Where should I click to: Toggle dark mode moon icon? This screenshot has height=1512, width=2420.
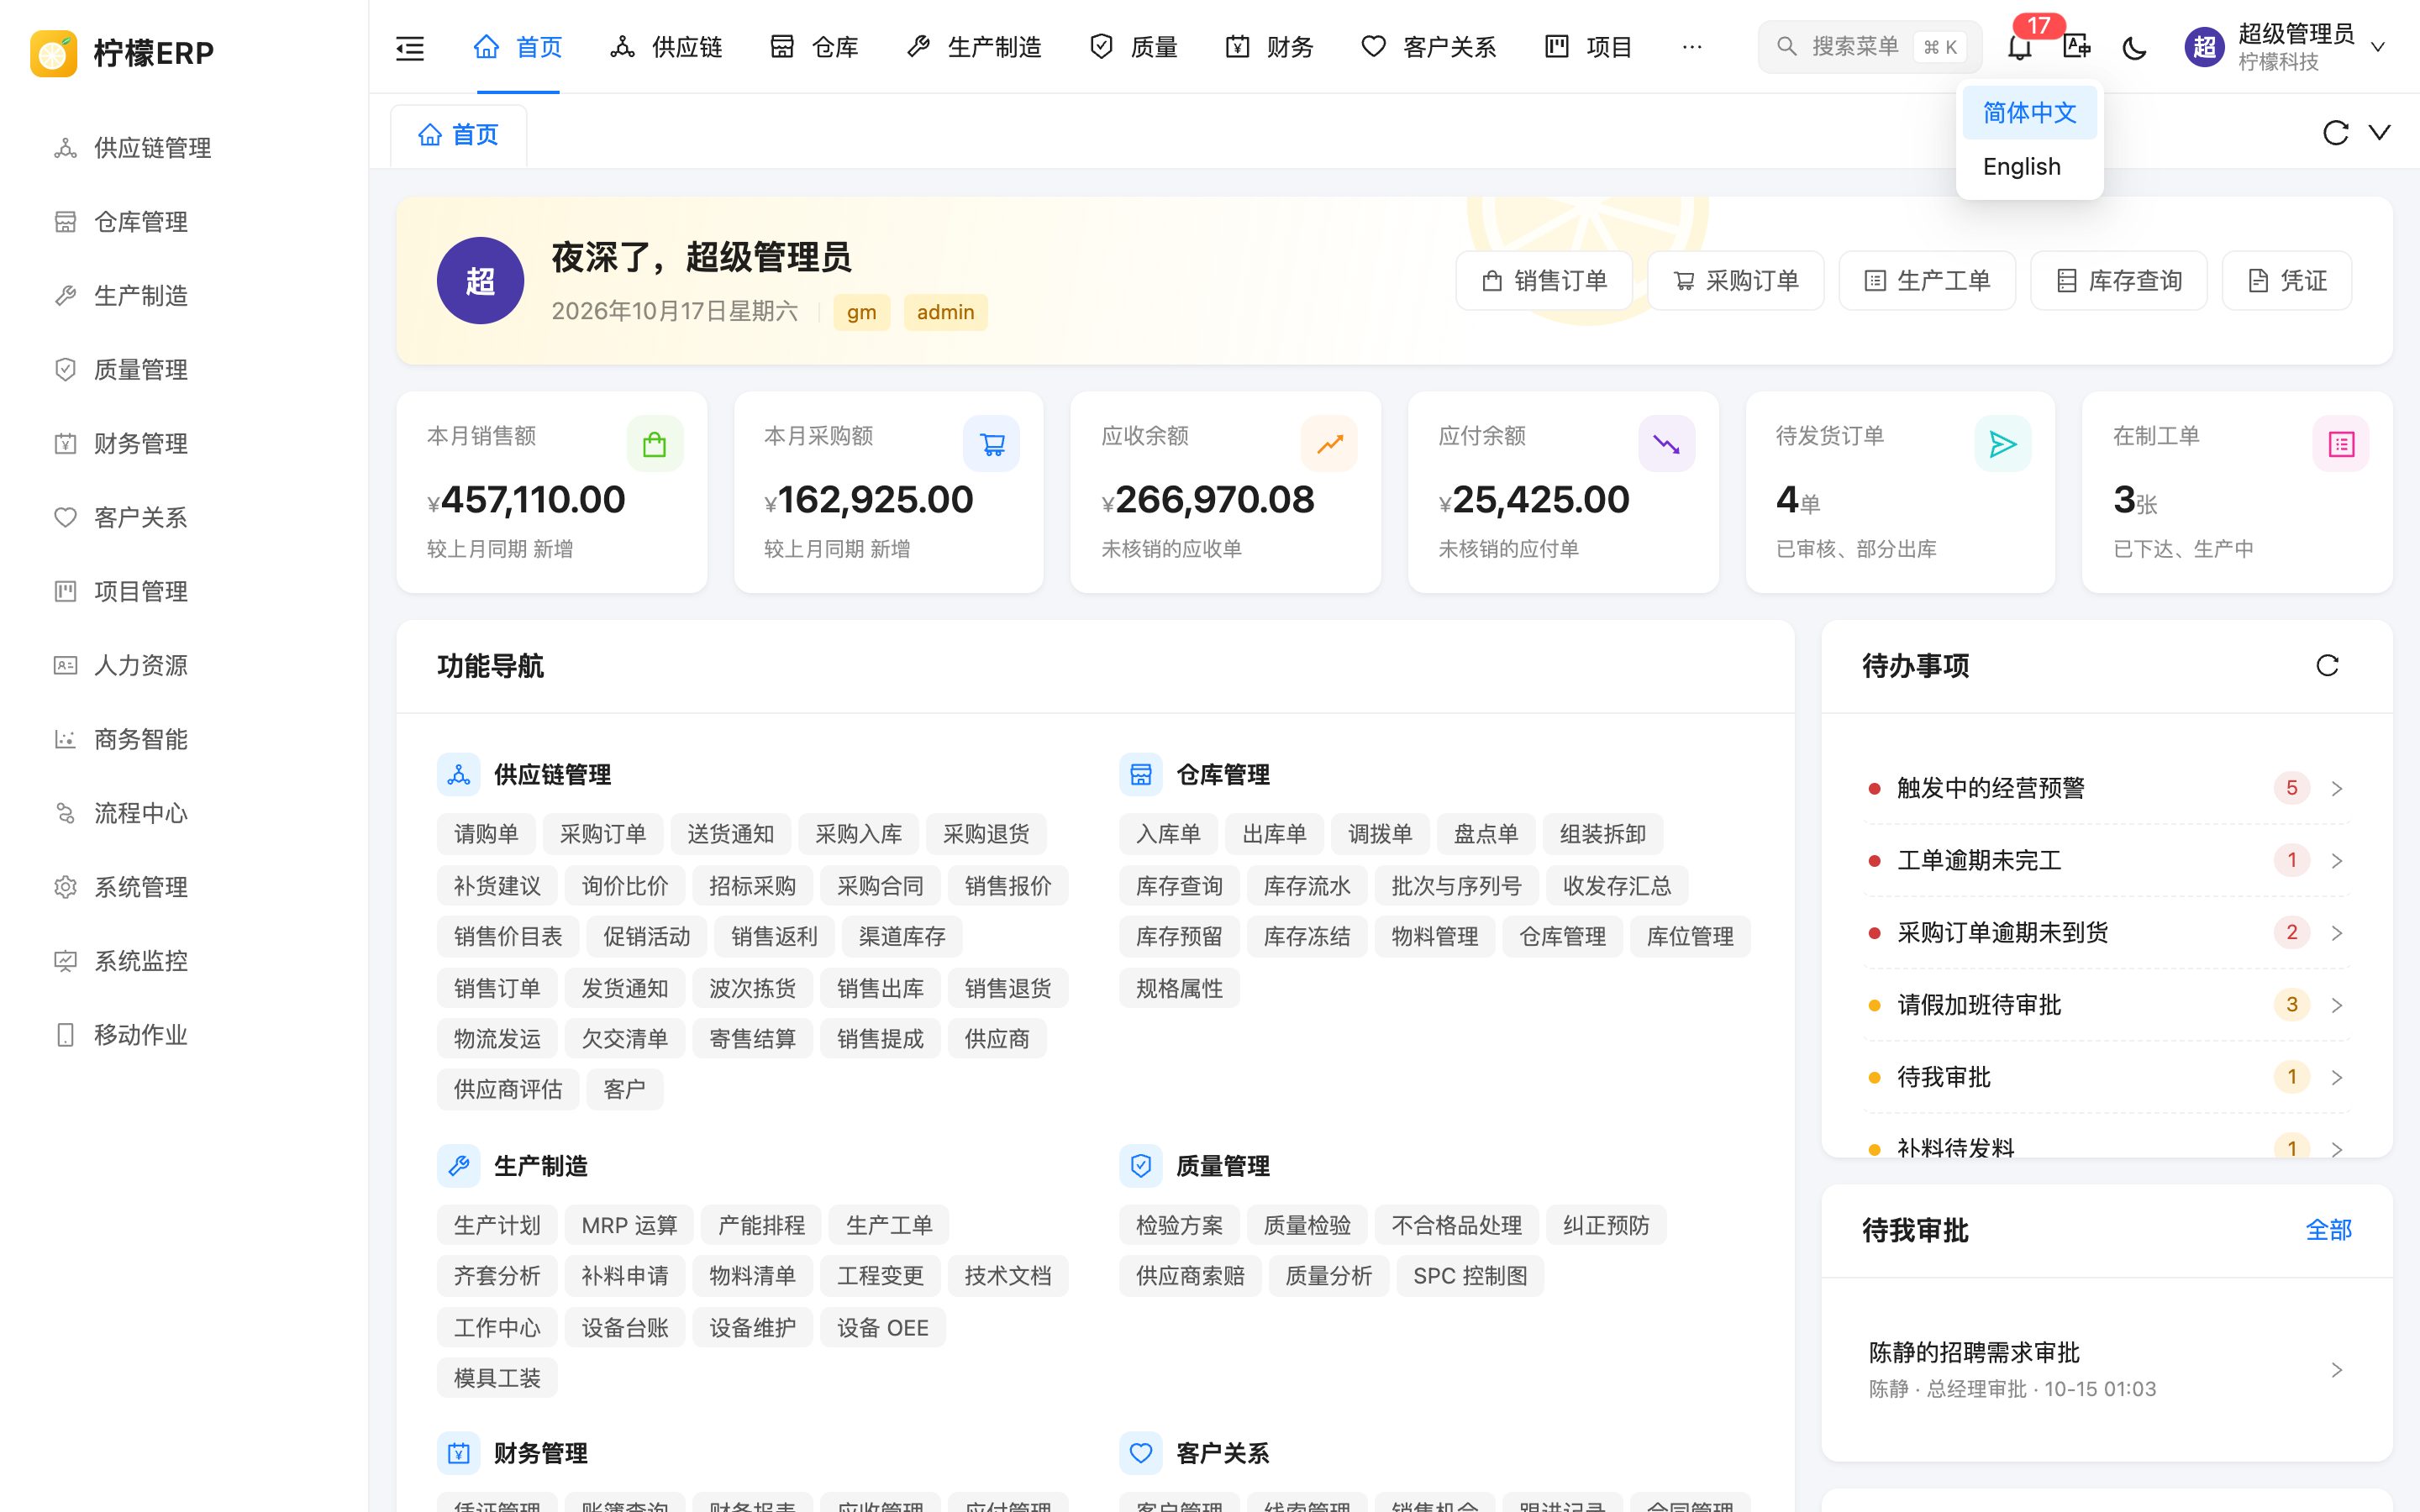coord(2134,47)
